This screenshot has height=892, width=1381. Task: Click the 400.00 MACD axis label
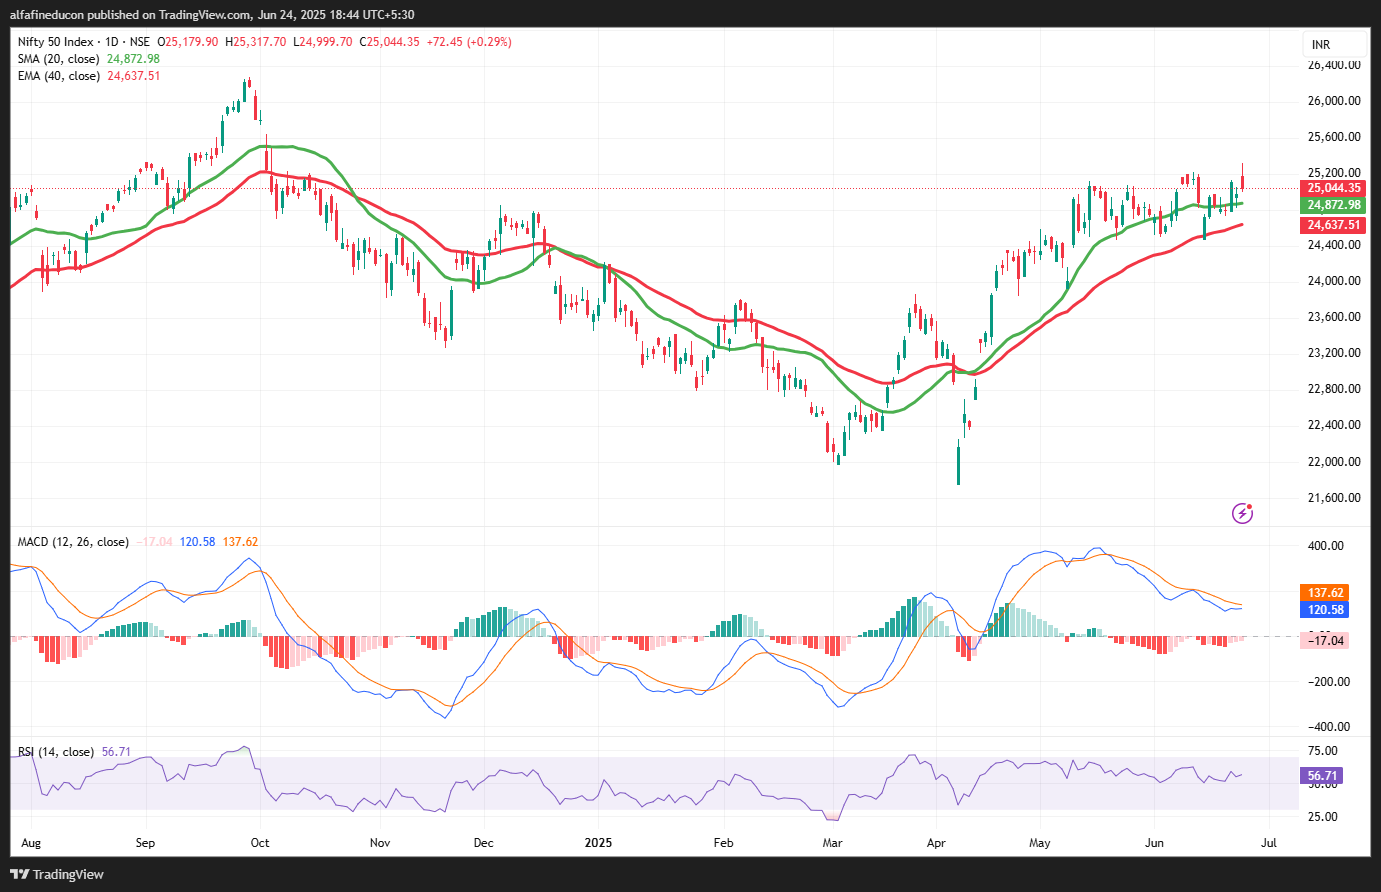[x=1326, y=546]
